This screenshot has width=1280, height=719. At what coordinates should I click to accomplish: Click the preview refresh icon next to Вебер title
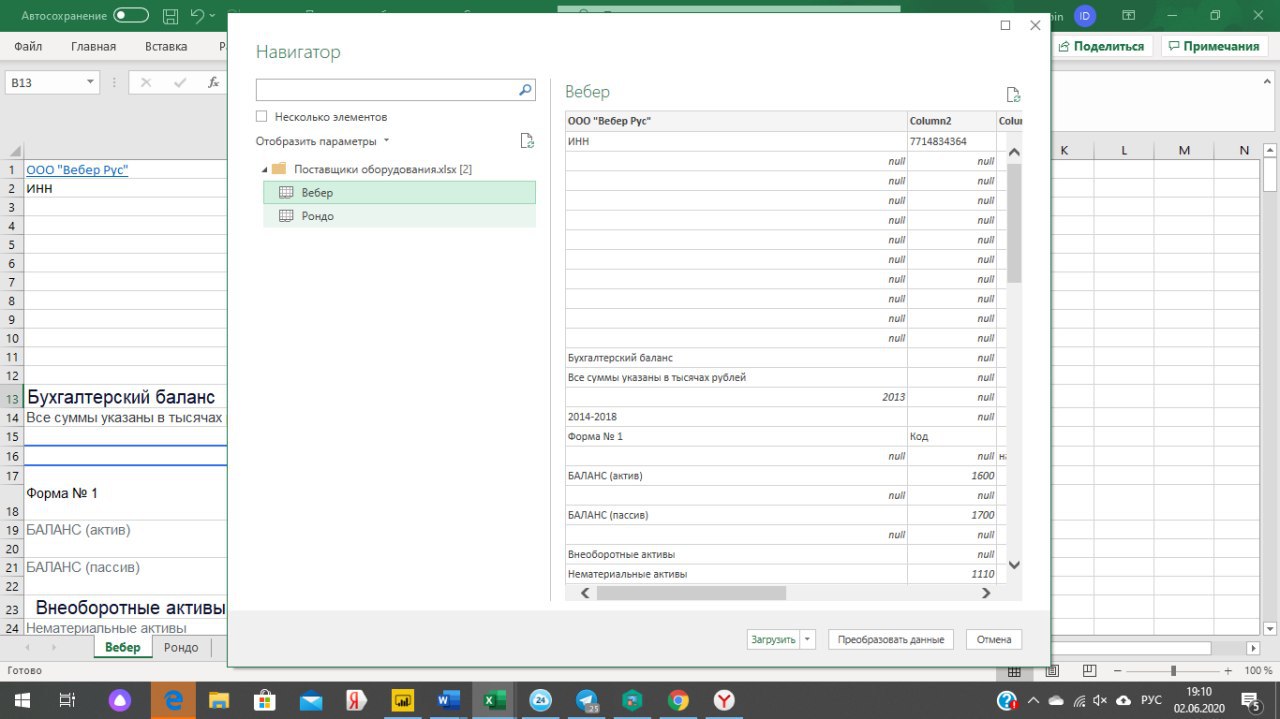pos(1013,95)
